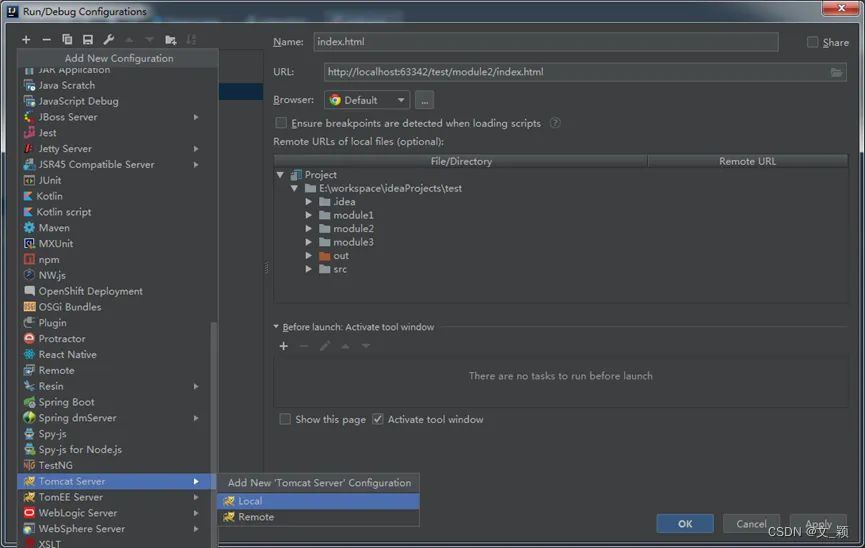
Task: Choose Spring Boot from configuration list
Action: tap(66, 402)
